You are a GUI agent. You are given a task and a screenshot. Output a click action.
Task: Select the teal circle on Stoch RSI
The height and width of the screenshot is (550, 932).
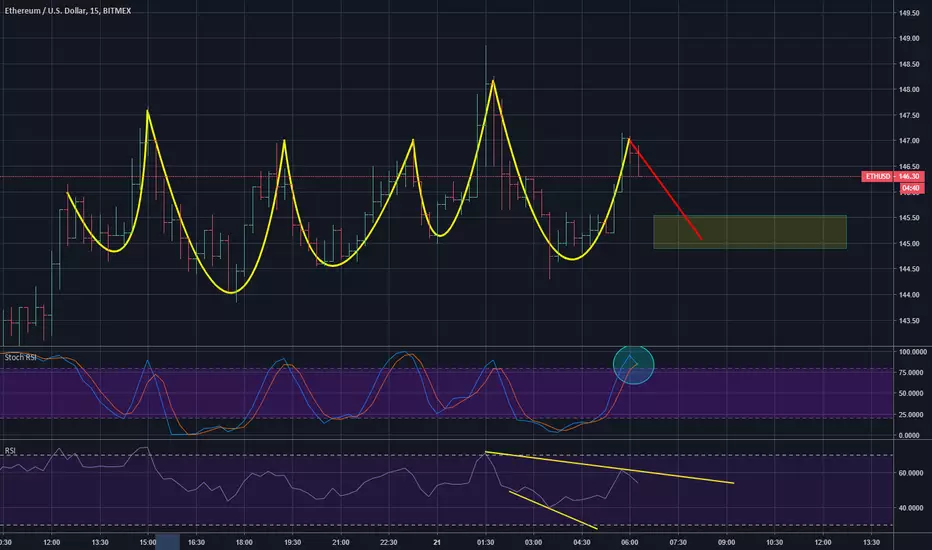coord(634,365)
